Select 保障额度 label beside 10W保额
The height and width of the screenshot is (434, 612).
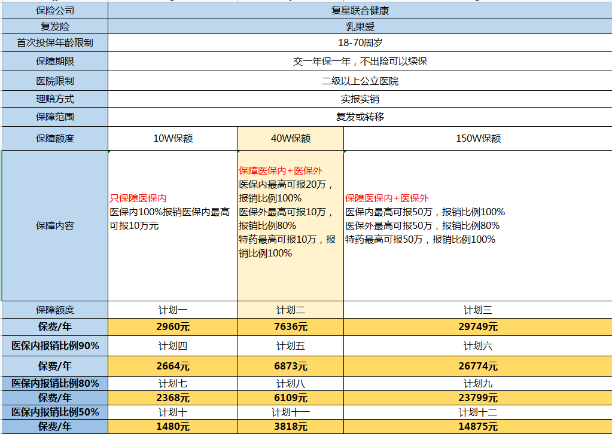point(55,139)
